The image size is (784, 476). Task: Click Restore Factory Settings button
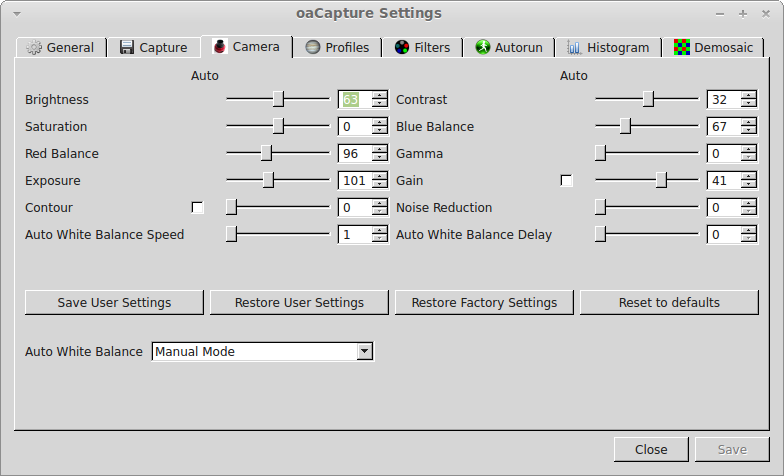click(x=484, y=303)
